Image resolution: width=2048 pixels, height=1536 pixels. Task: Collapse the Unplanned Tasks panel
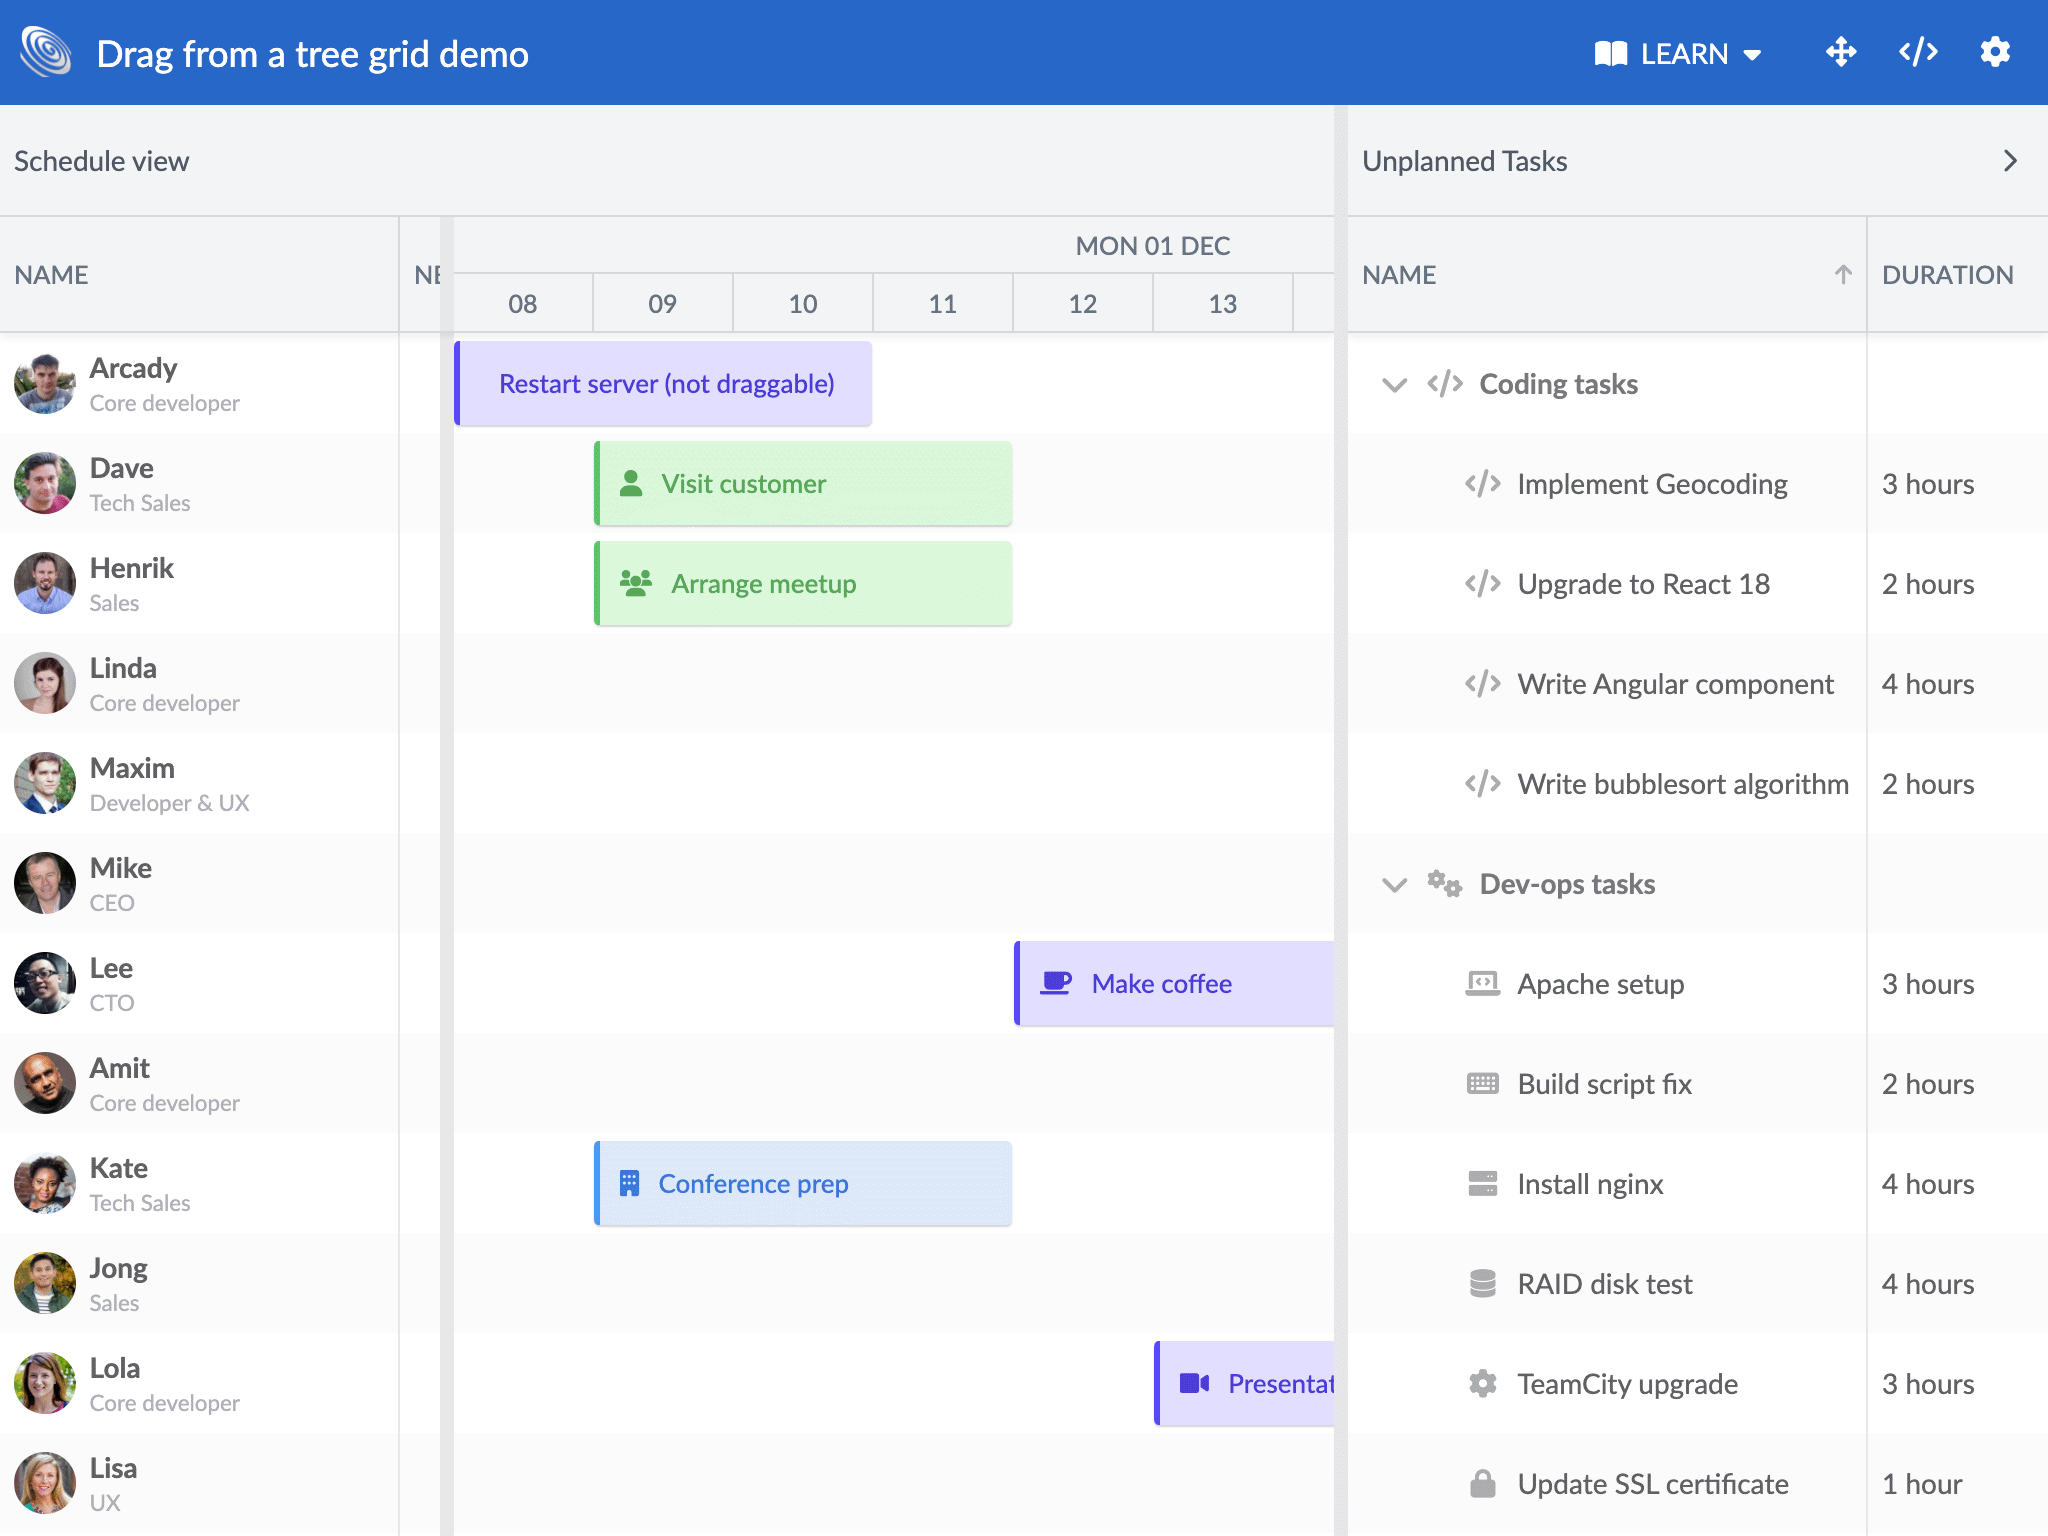click(2009, 161)
